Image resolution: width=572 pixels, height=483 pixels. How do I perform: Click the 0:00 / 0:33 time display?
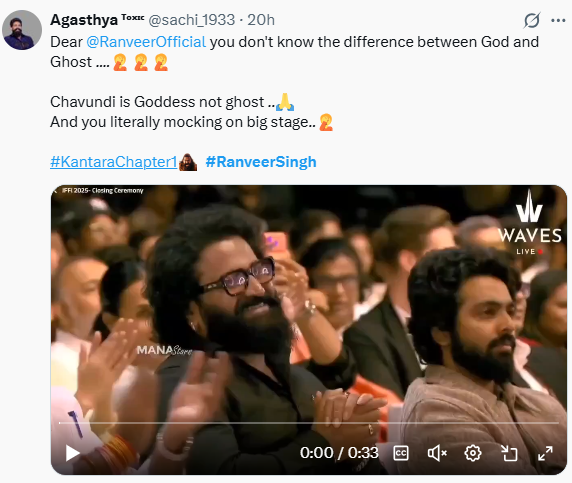tap(339, 453)
